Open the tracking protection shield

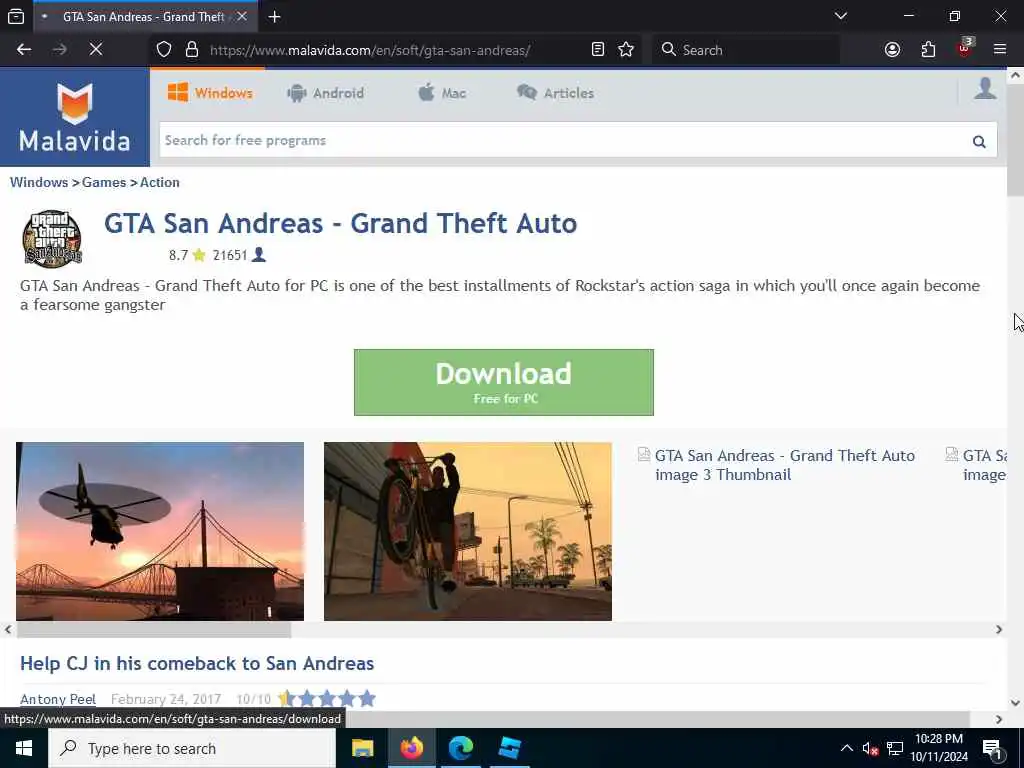point(164,50)
